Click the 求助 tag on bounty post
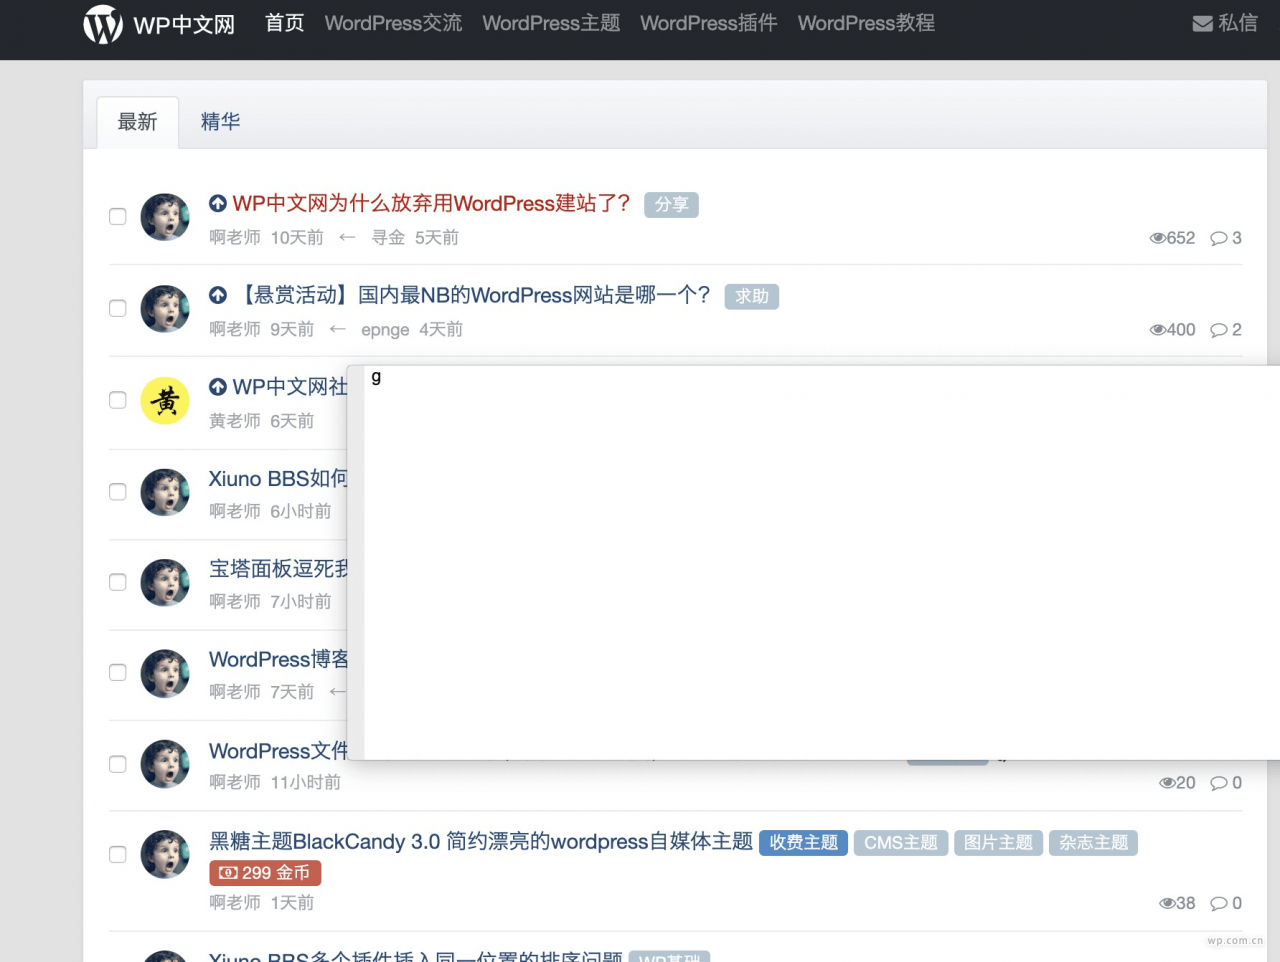The width and height of the screenshot is (1280, 962). 751,297
